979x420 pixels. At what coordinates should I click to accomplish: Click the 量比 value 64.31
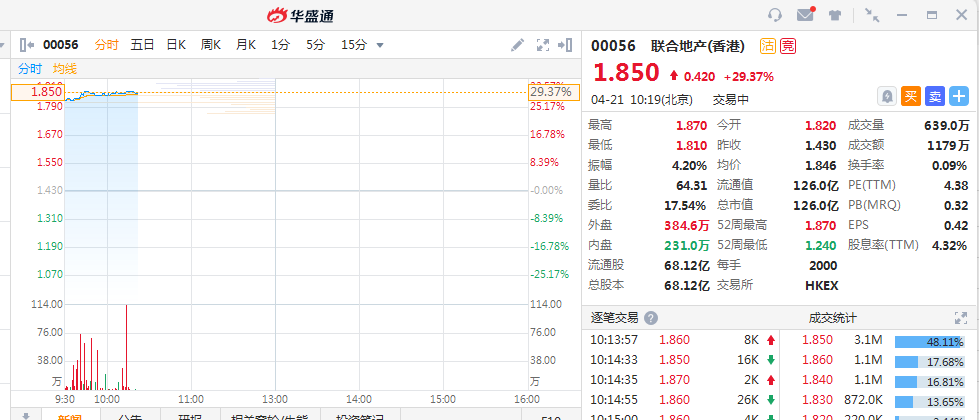tap(691, 185)
